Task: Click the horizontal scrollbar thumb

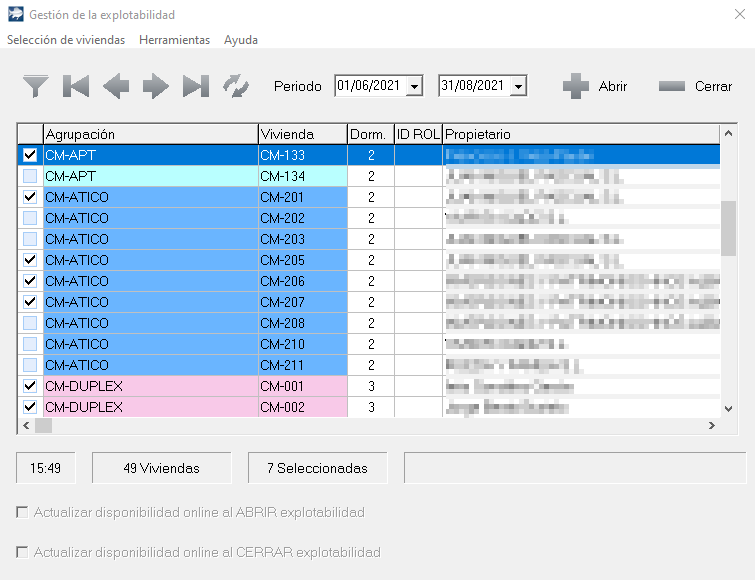Action: 43,425
